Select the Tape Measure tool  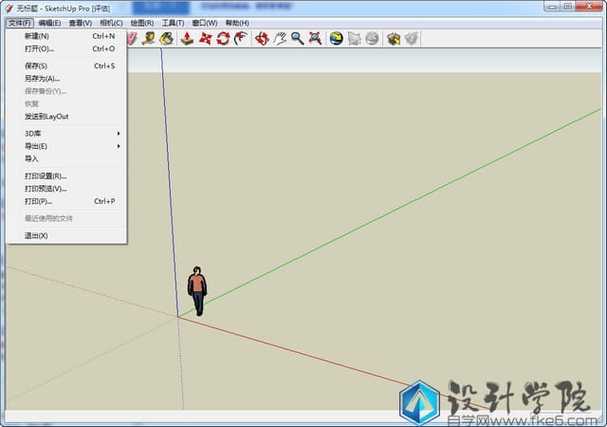[149, 38]
